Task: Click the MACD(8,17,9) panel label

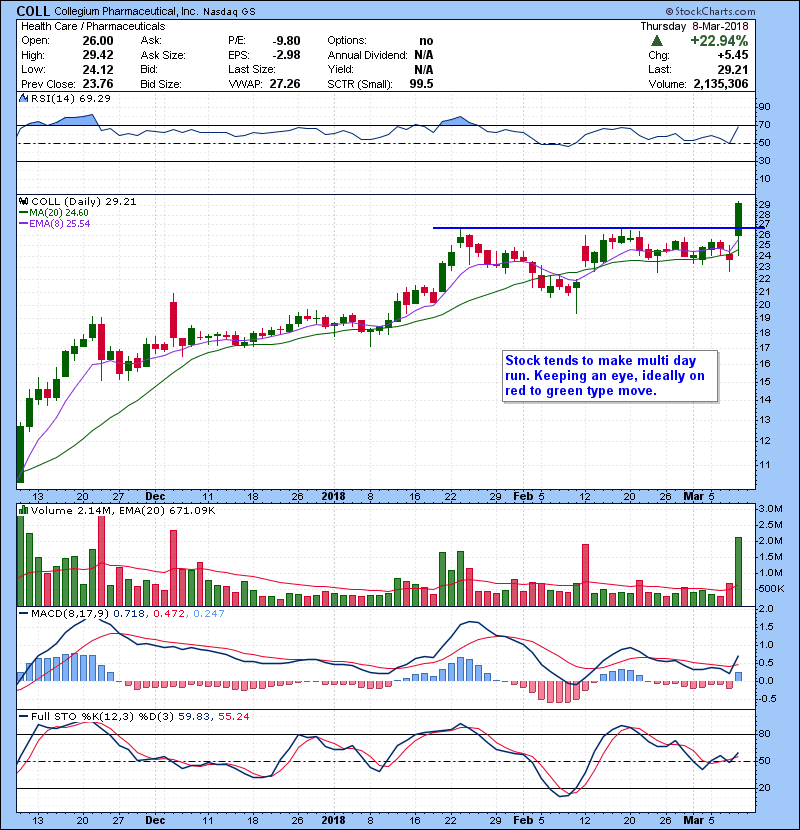Action: 70,614
